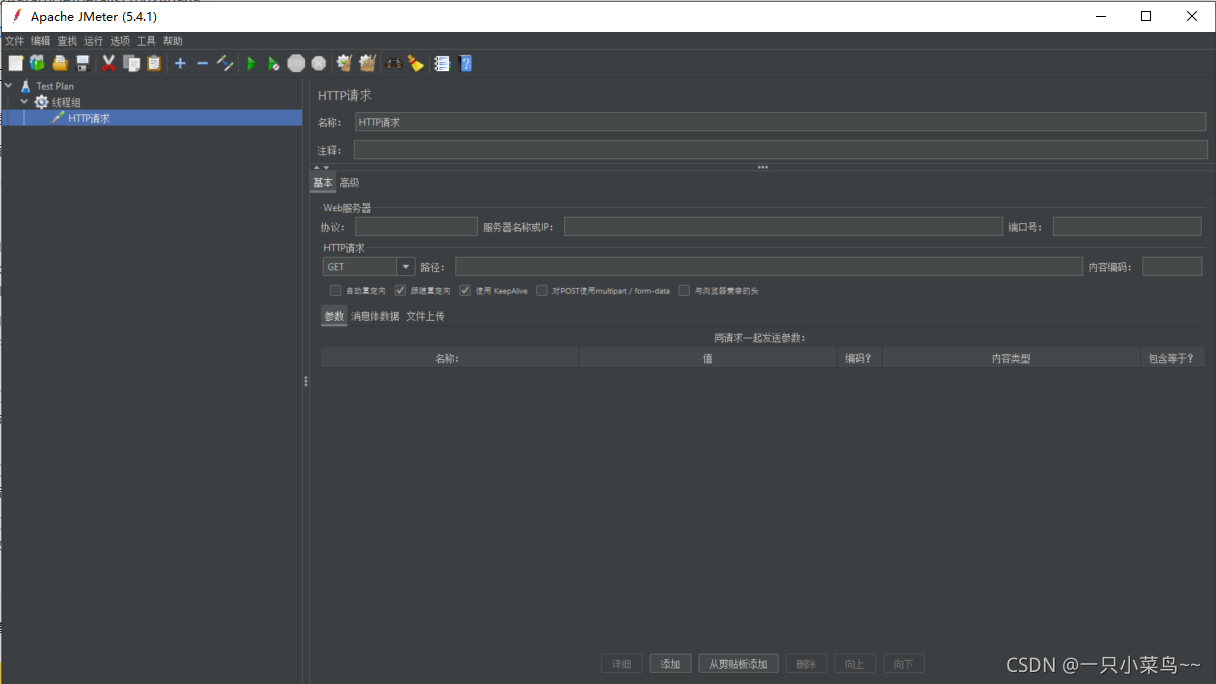
Task: Open the 帮助 menu
Action: click(173, 41)
